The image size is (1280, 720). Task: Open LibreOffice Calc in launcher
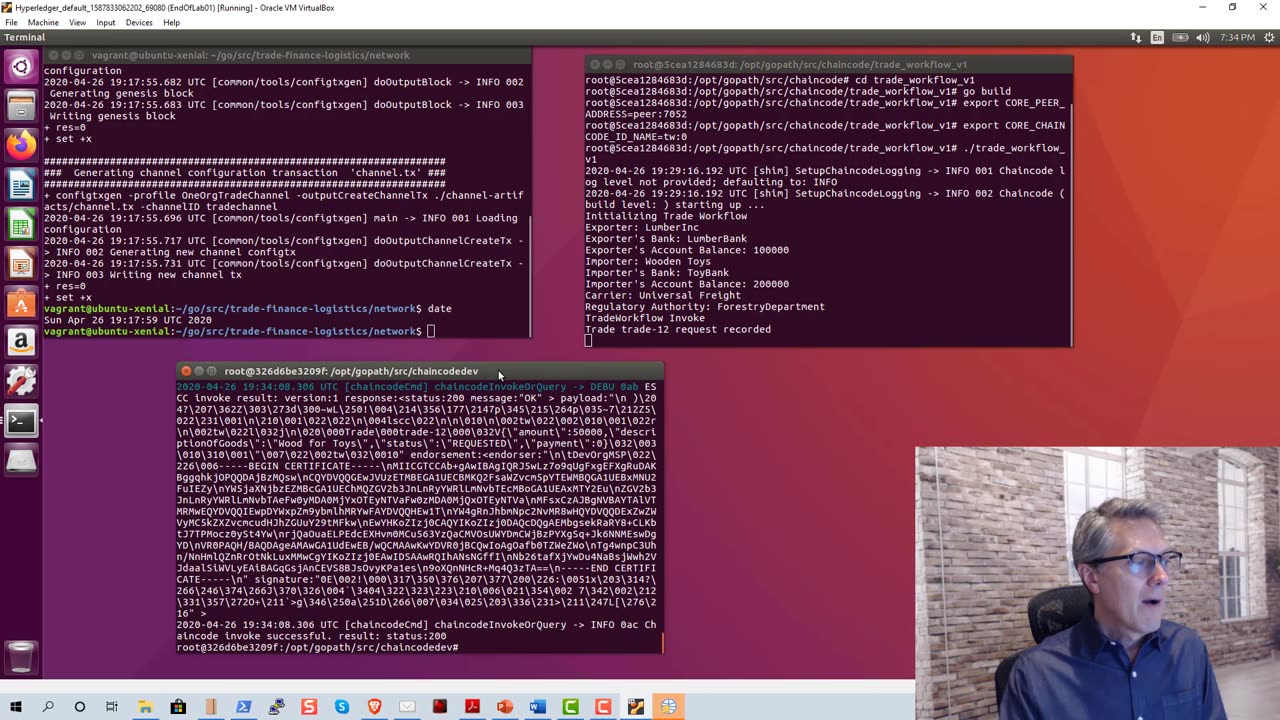click(21, 224)
